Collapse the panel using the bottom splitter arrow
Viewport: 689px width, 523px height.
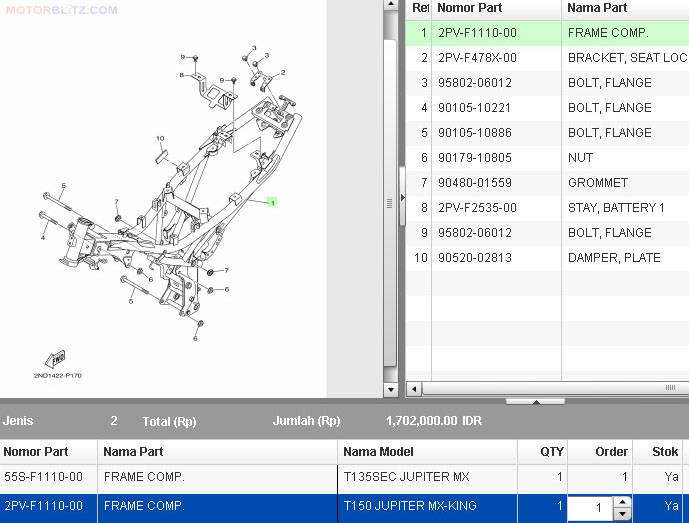click(535, 402)
